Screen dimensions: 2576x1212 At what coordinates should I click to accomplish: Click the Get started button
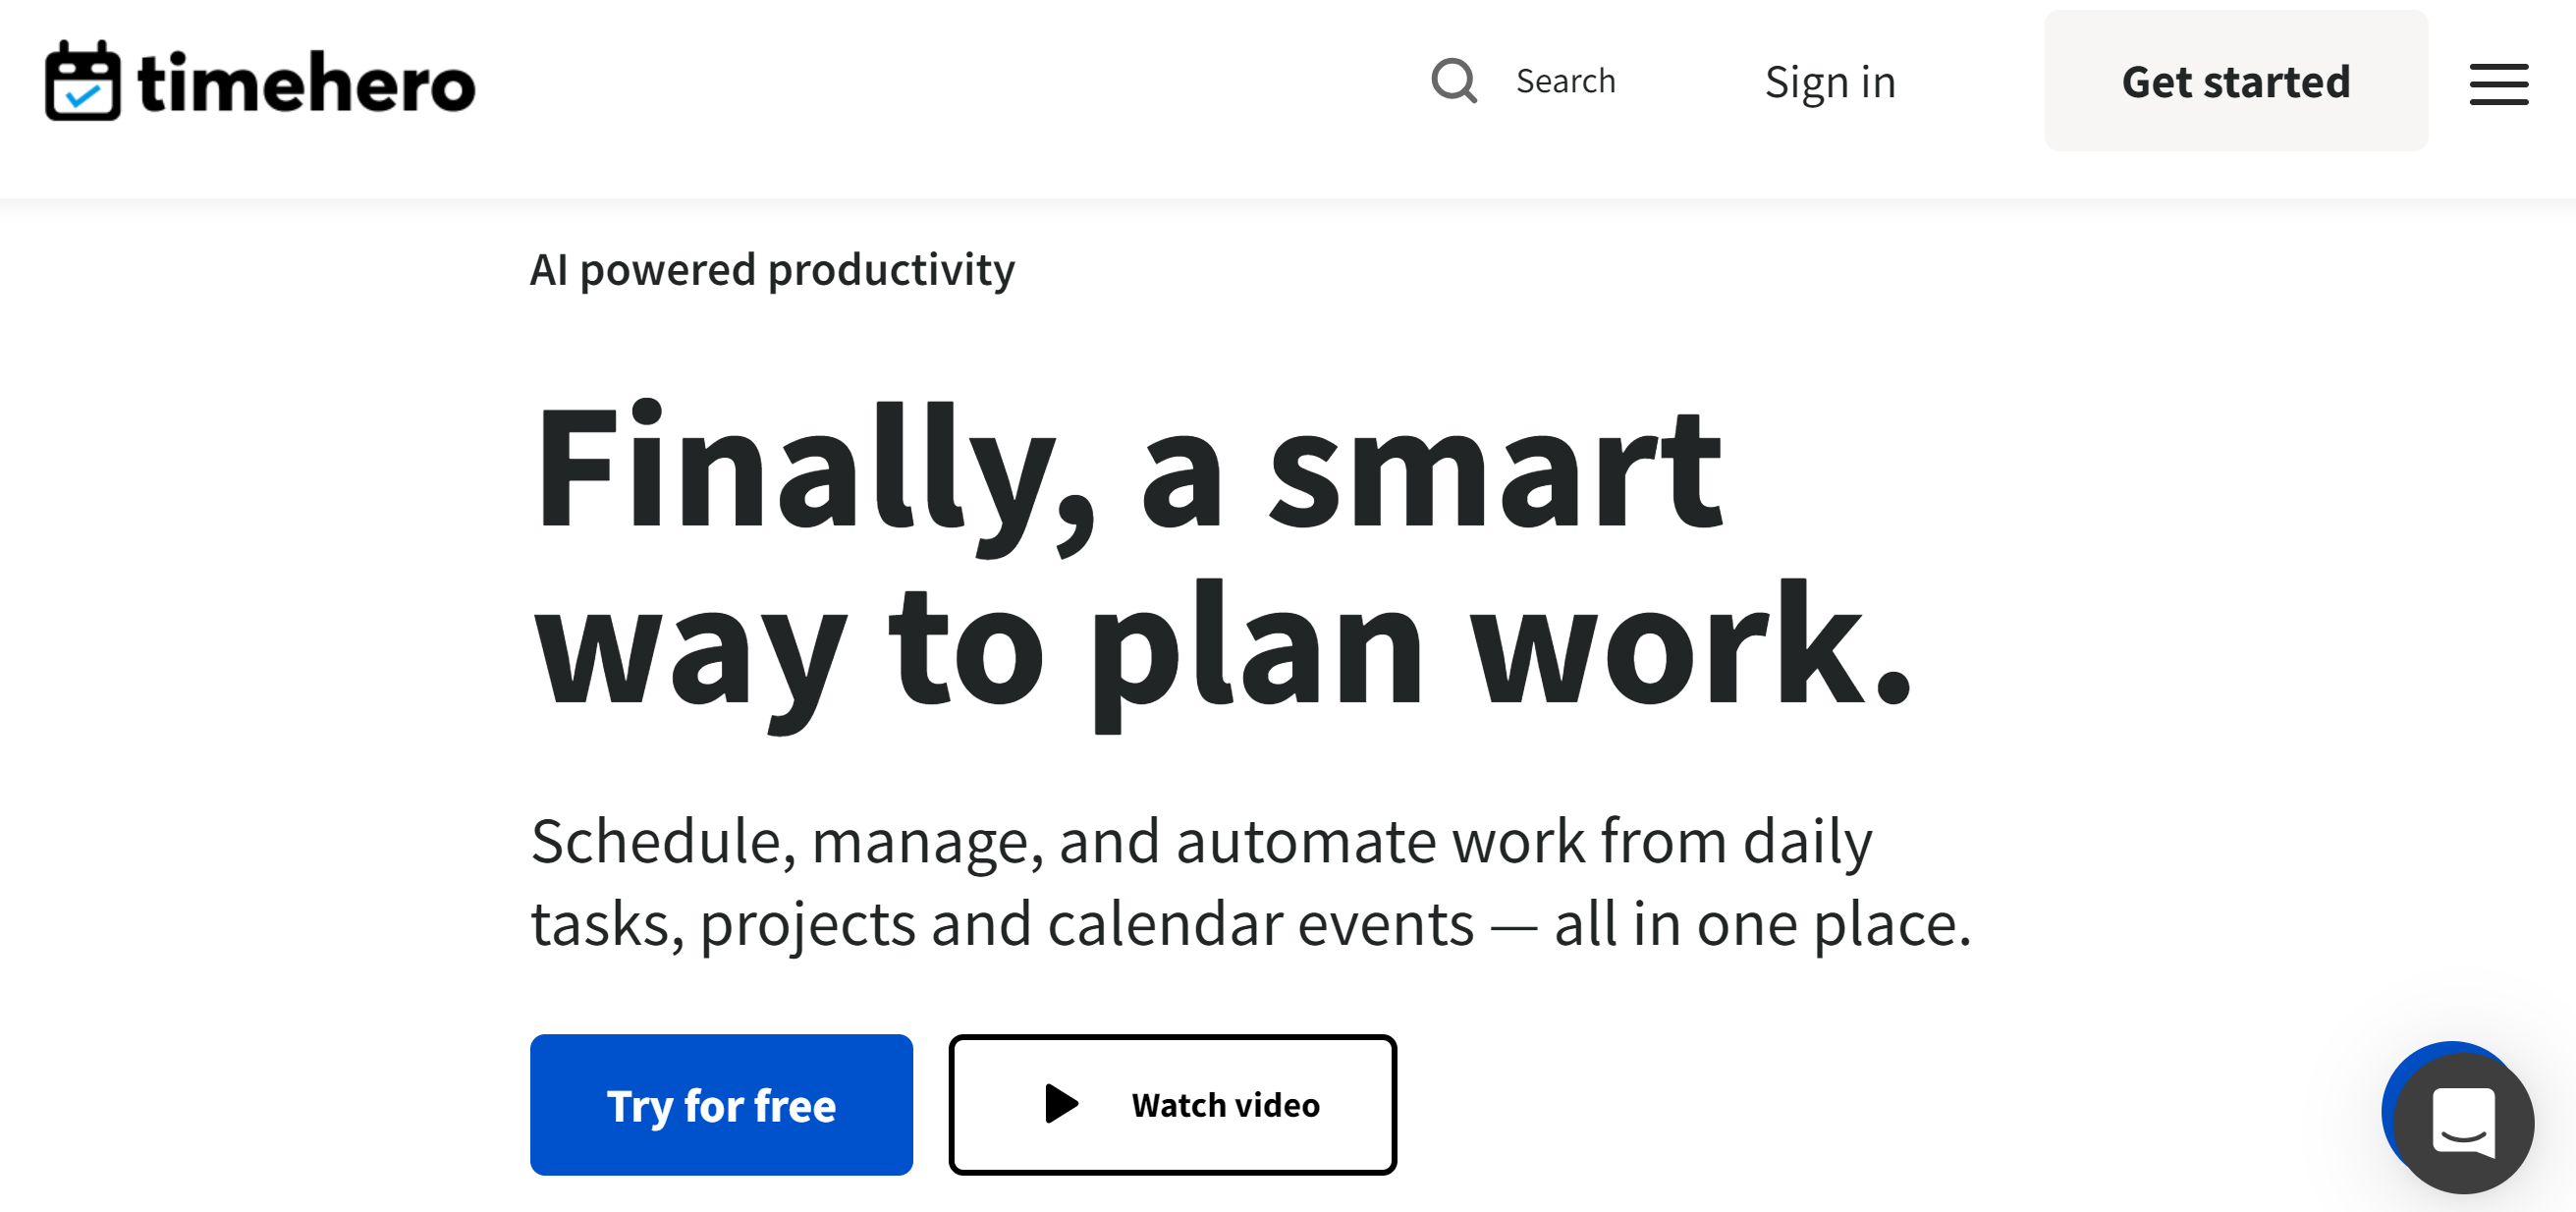click(x=2236, y=81)
